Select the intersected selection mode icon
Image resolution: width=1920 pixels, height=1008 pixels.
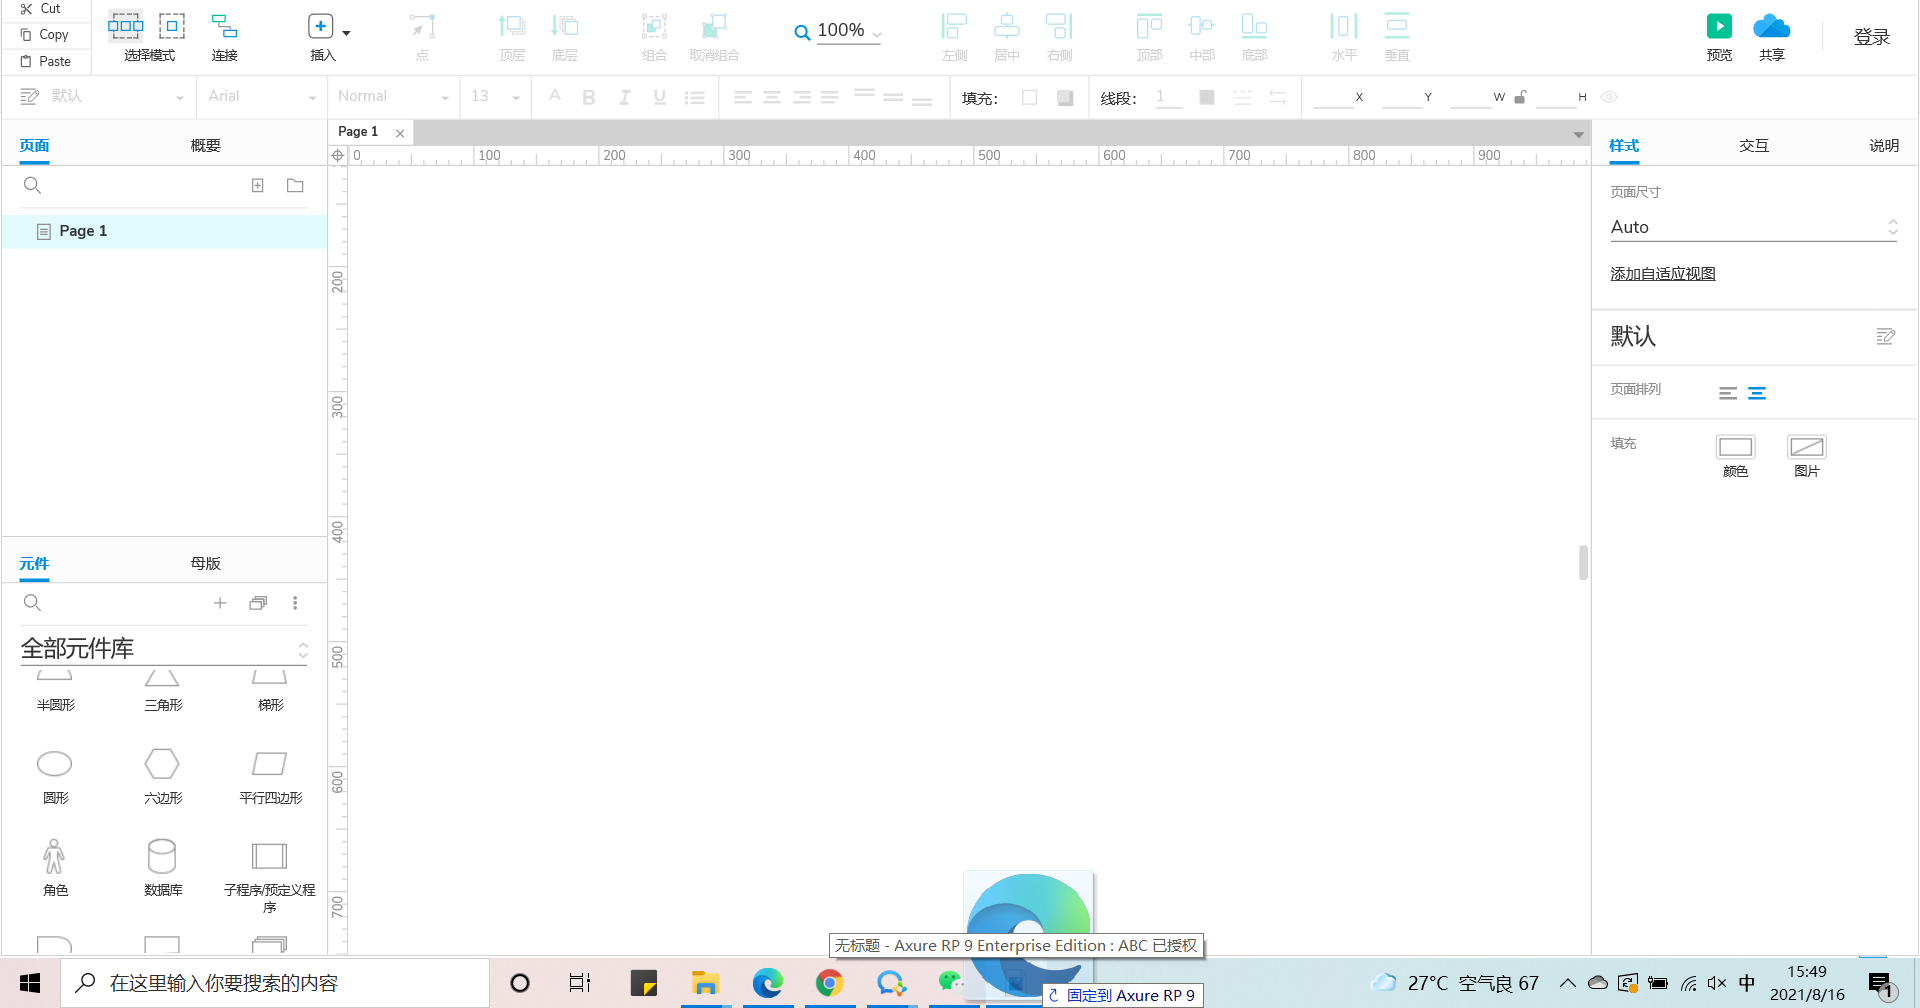pos(126,26)
